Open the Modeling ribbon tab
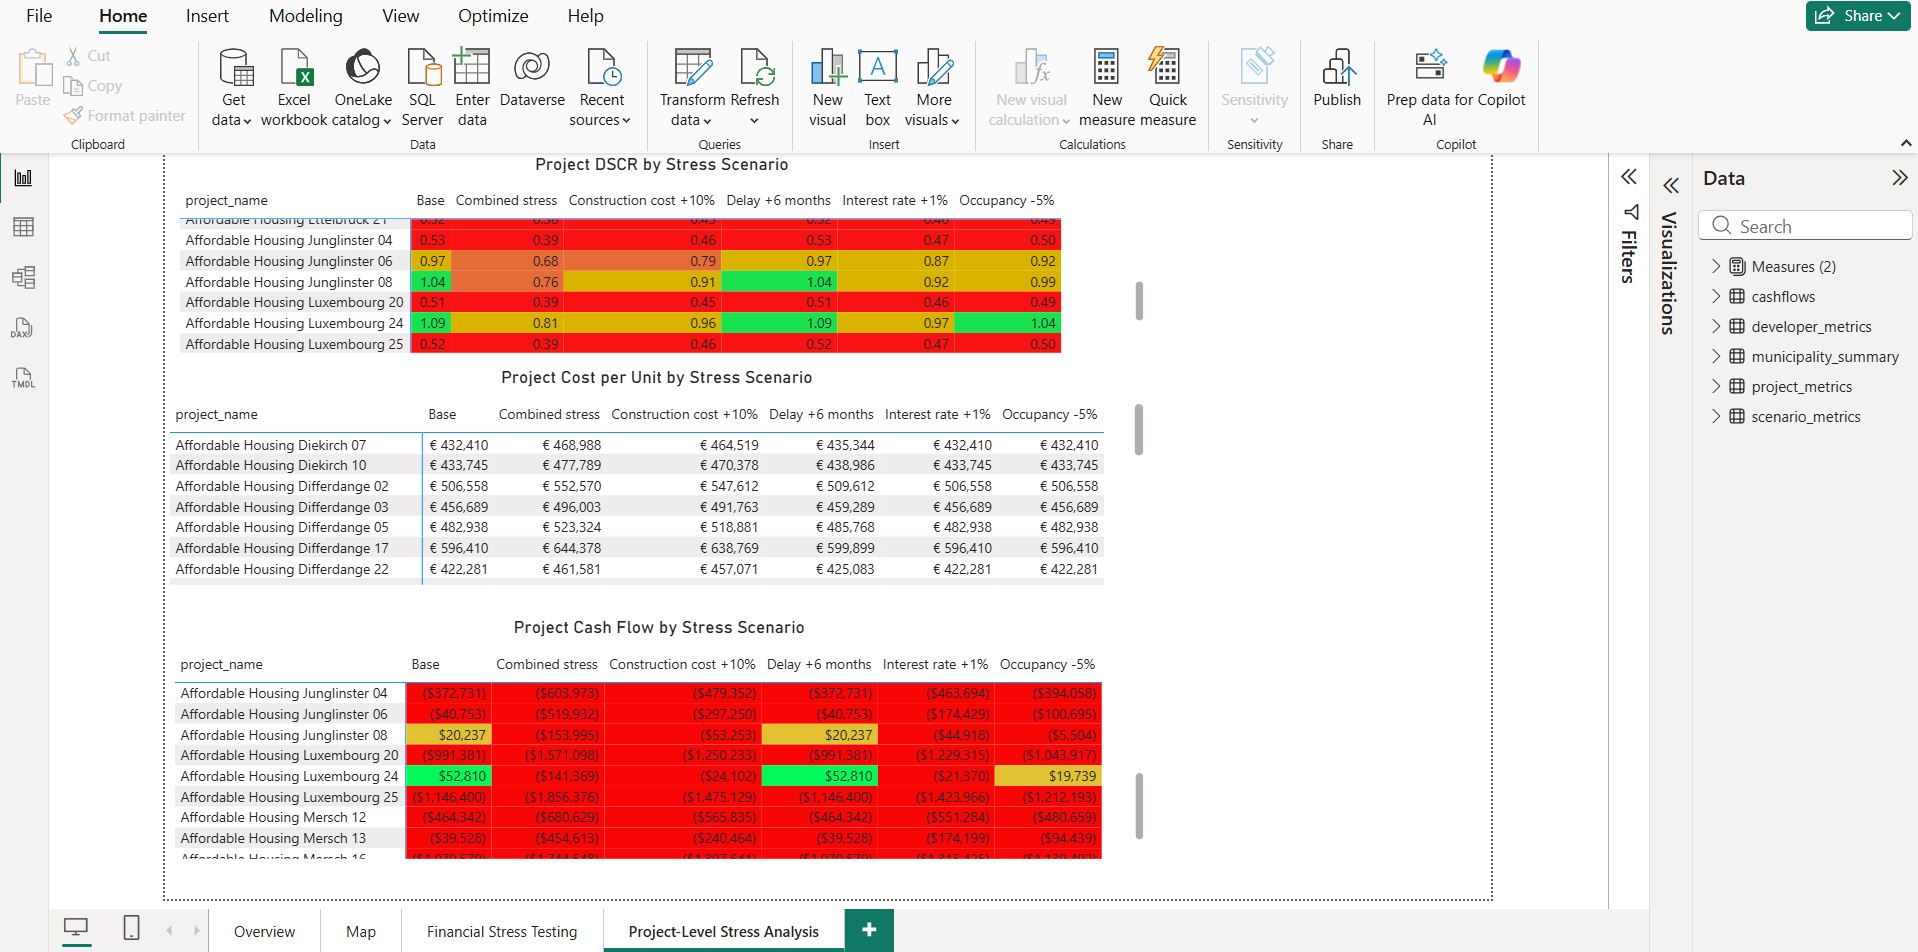The image size is (1918, 952). click(x=305, y=16)
